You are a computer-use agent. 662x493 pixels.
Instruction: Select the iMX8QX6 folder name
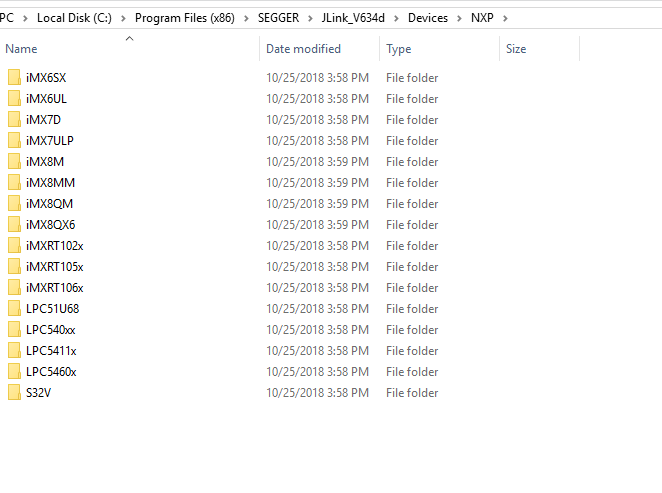(50, 225)
